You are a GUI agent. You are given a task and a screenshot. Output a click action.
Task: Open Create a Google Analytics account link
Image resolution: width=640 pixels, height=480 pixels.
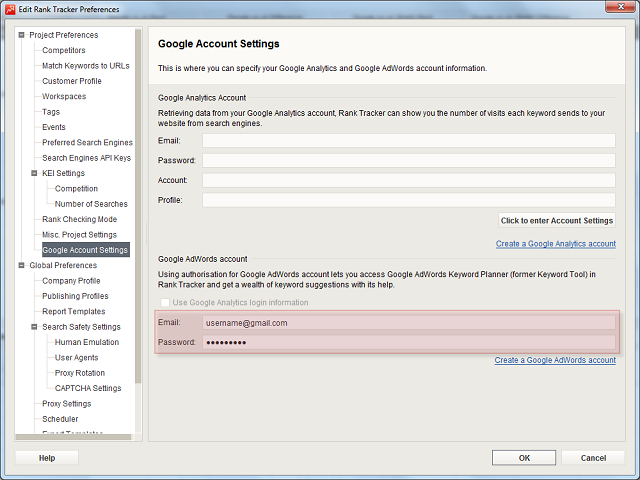click(556, 244)
